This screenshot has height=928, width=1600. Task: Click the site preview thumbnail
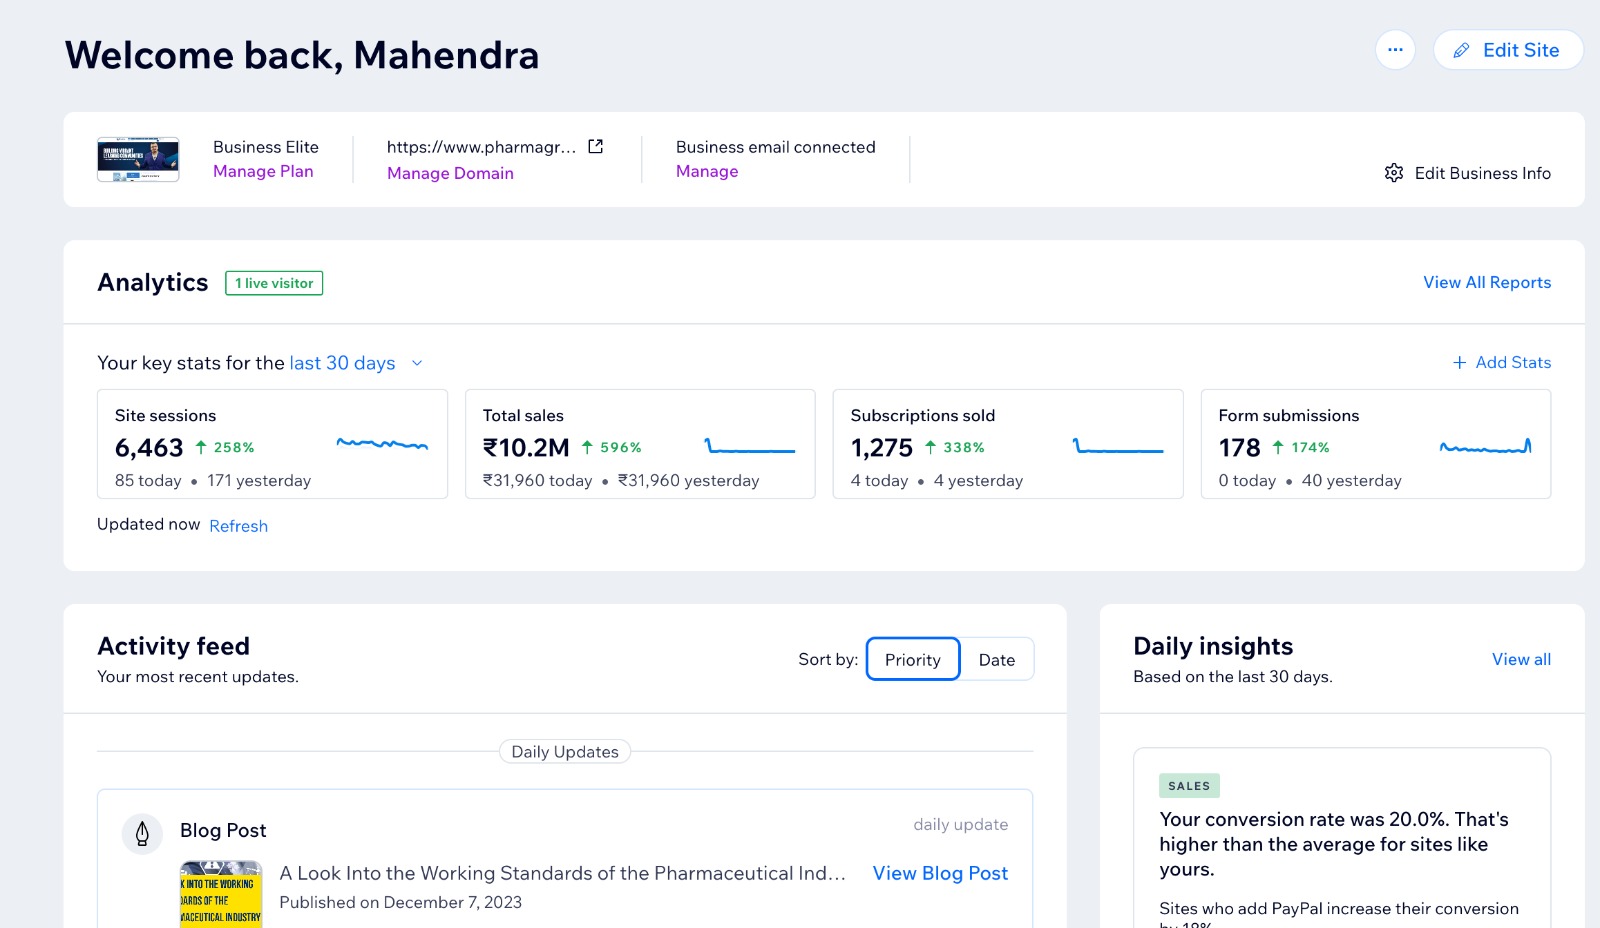[138, 160]
